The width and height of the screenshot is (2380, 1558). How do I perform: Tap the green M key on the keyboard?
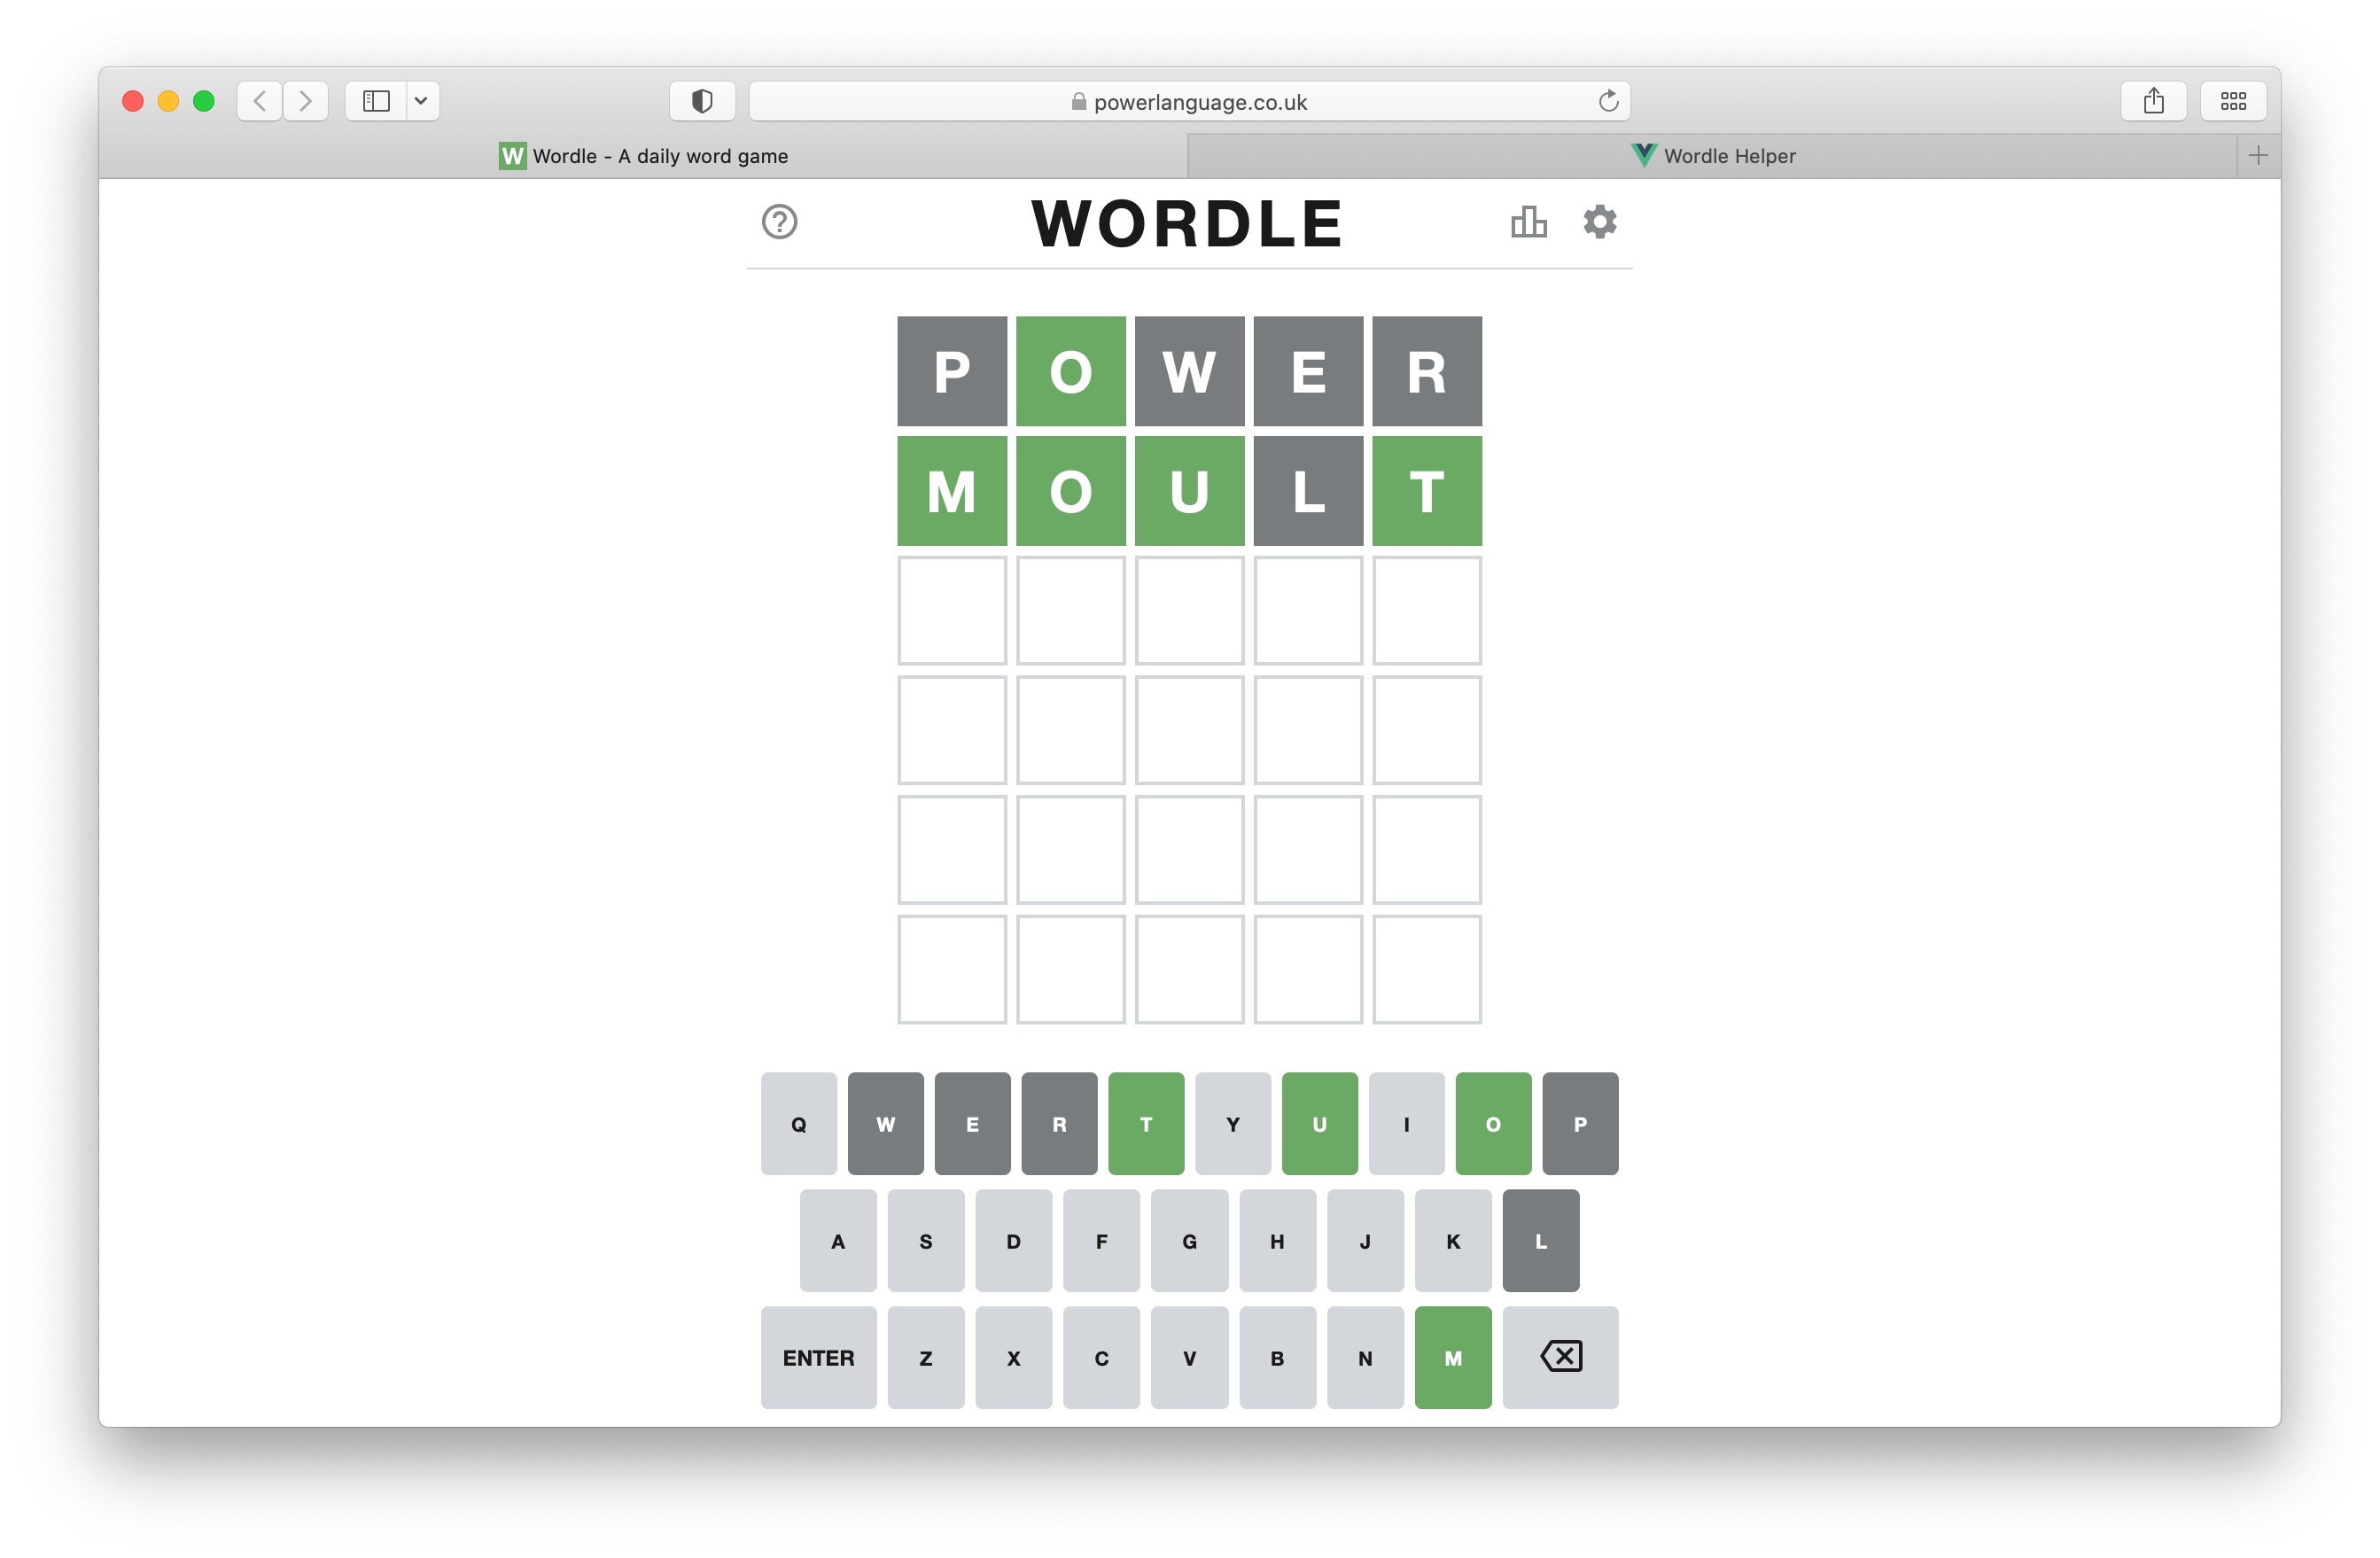point(1453,1357)
